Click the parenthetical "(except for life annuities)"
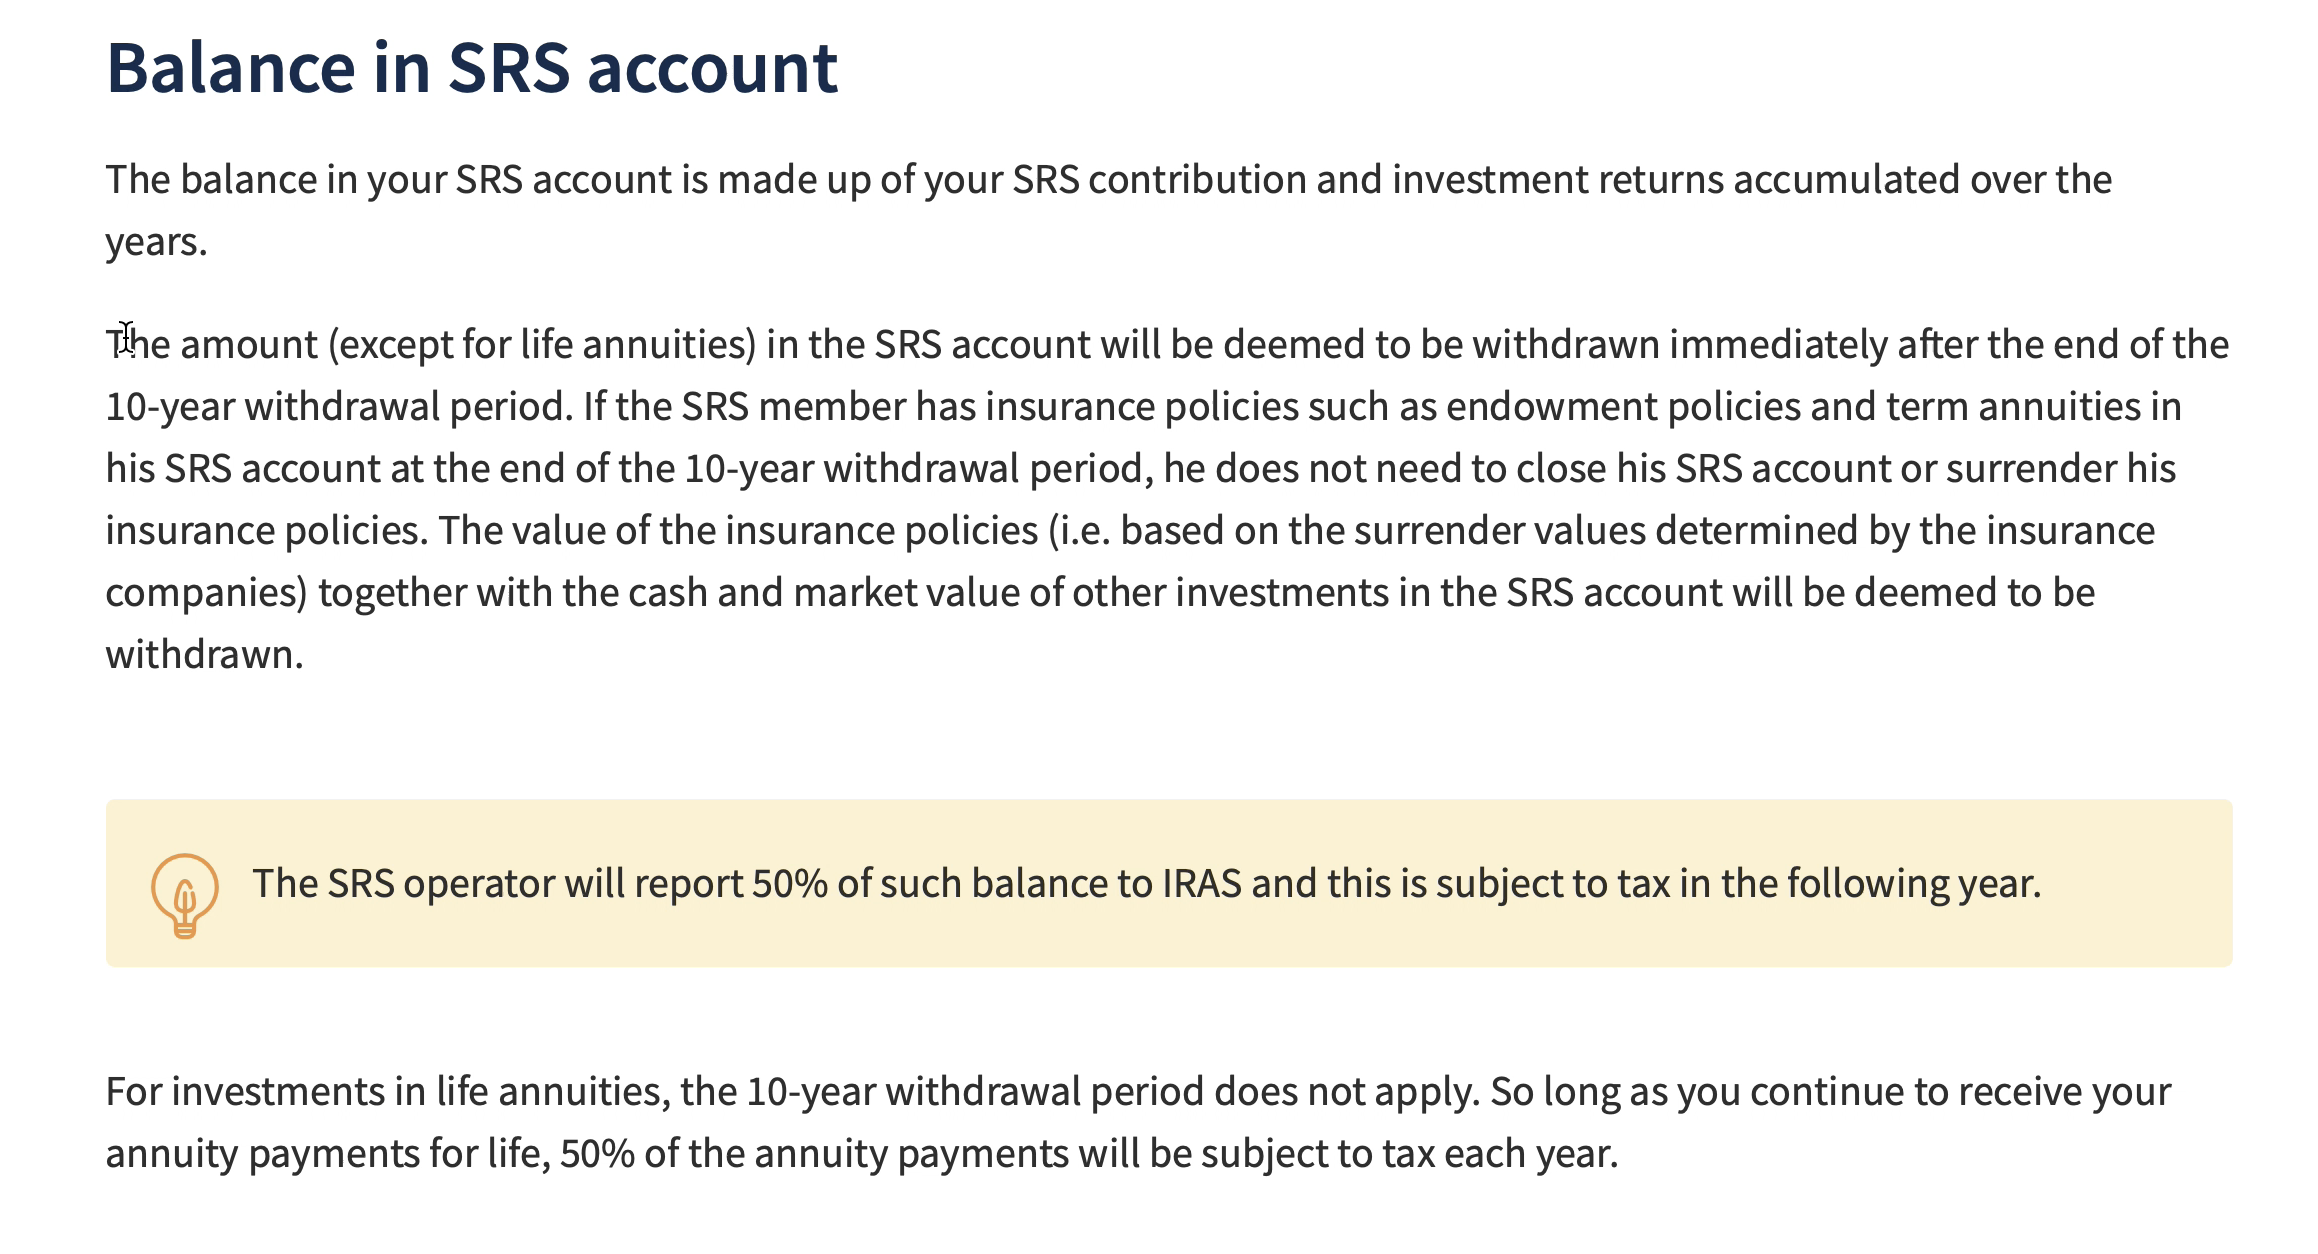Viewport: 2318px width, 1254px height. (542, 345)
